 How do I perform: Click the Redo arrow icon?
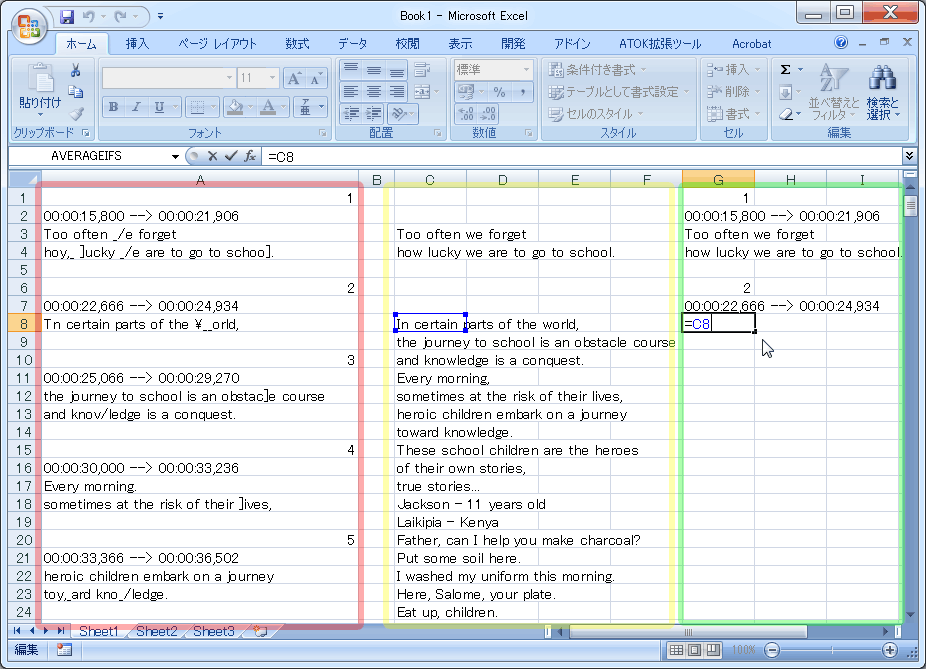point(121,16)
